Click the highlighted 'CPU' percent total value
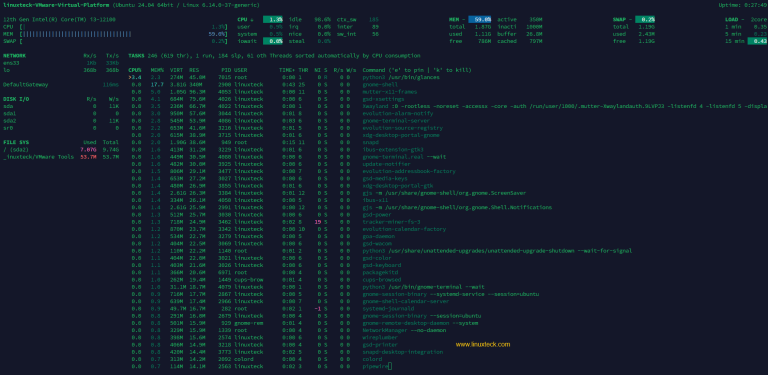768x375 pixels. (x=273, y=20)
